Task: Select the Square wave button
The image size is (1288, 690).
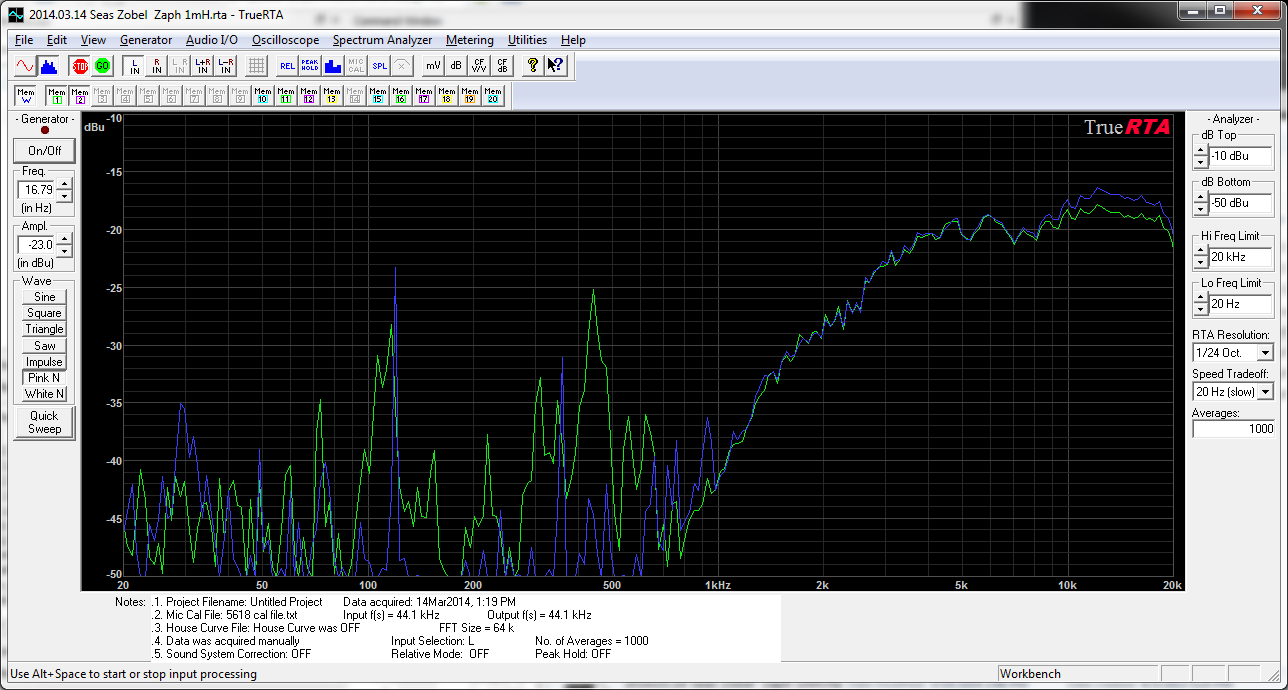Action: tap(45, 313)
